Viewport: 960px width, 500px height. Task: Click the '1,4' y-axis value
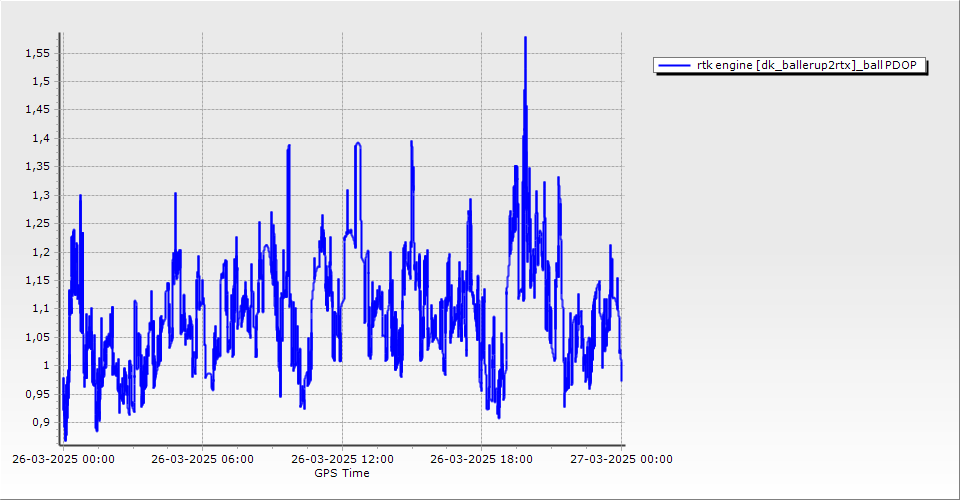(40, 138)
